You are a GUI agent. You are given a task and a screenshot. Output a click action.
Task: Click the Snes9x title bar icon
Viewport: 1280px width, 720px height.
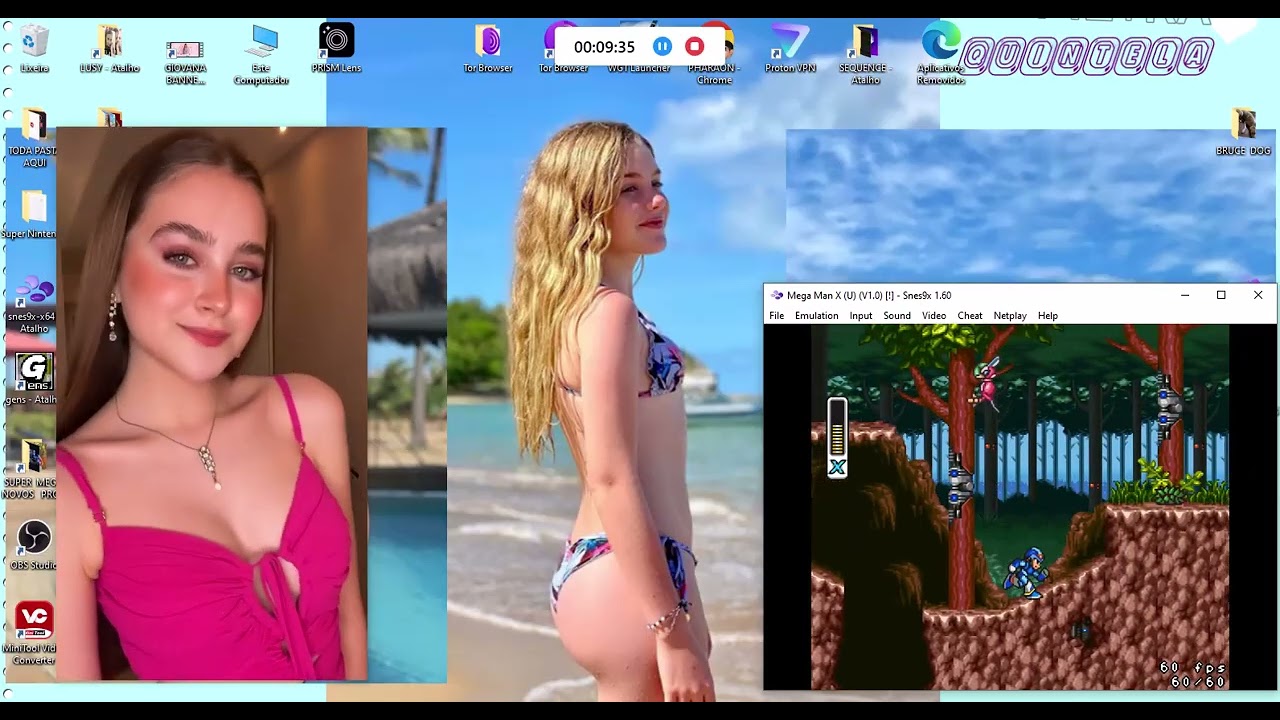(x=777, y=295)
